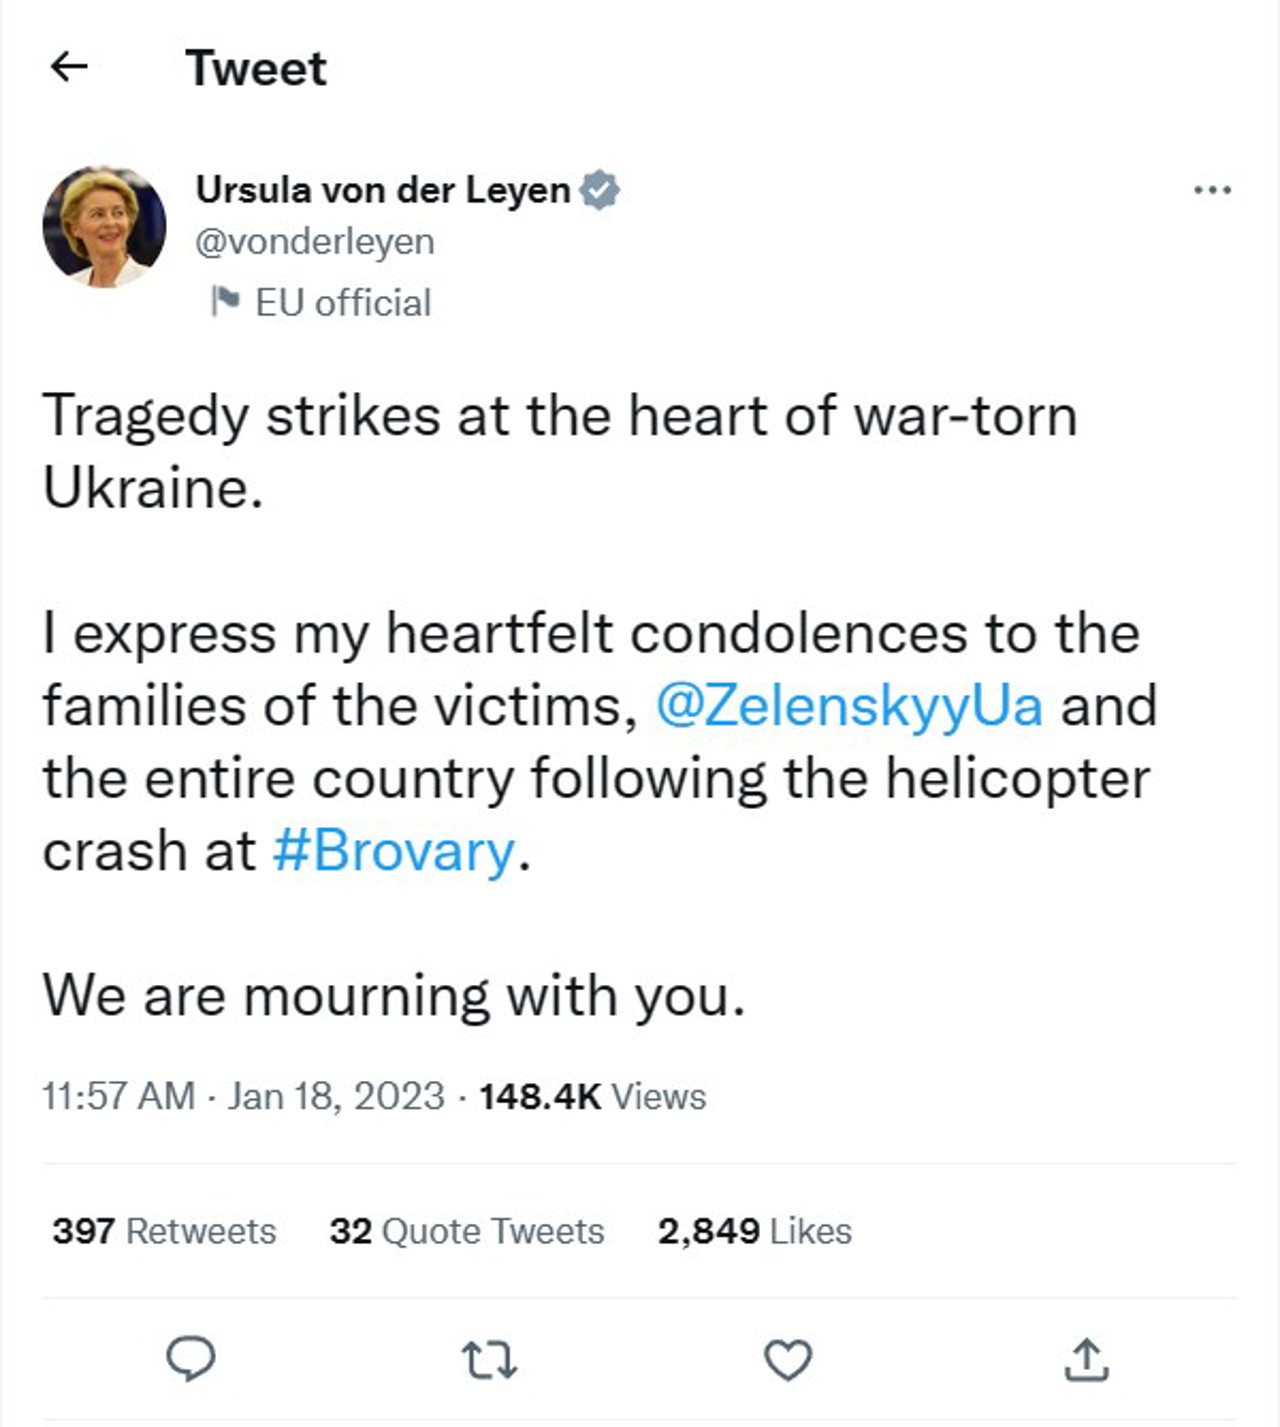Screen dimensions: 1280x1427
Task: Open the @ZelenskyyUa mention
Action: [x=849, y=705]
